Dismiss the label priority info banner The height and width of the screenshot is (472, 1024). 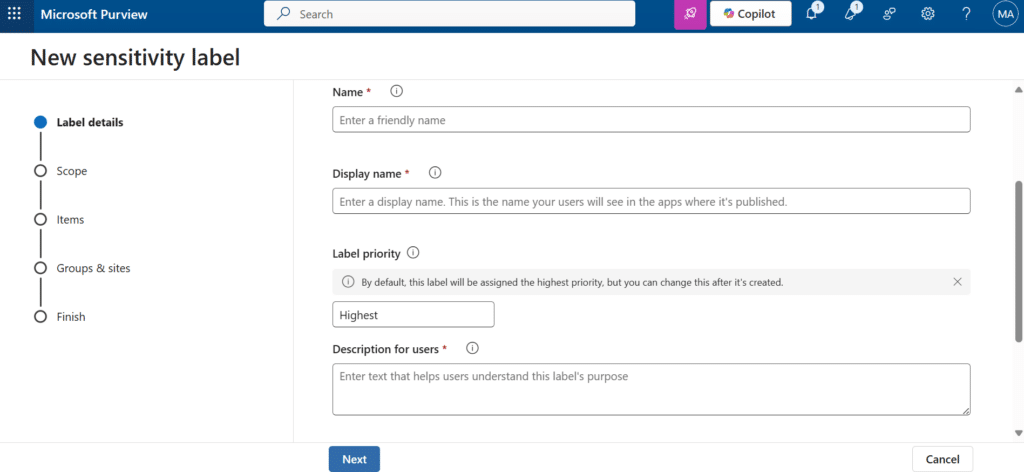pyautogui.click(x=957, y=282)
